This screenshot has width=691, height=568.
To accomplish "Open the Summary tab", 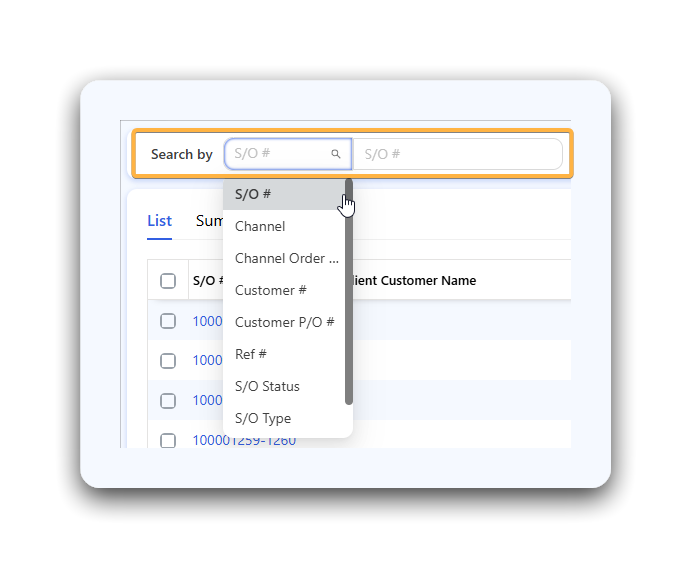I will pyautogui.click(x=208, y=221).
